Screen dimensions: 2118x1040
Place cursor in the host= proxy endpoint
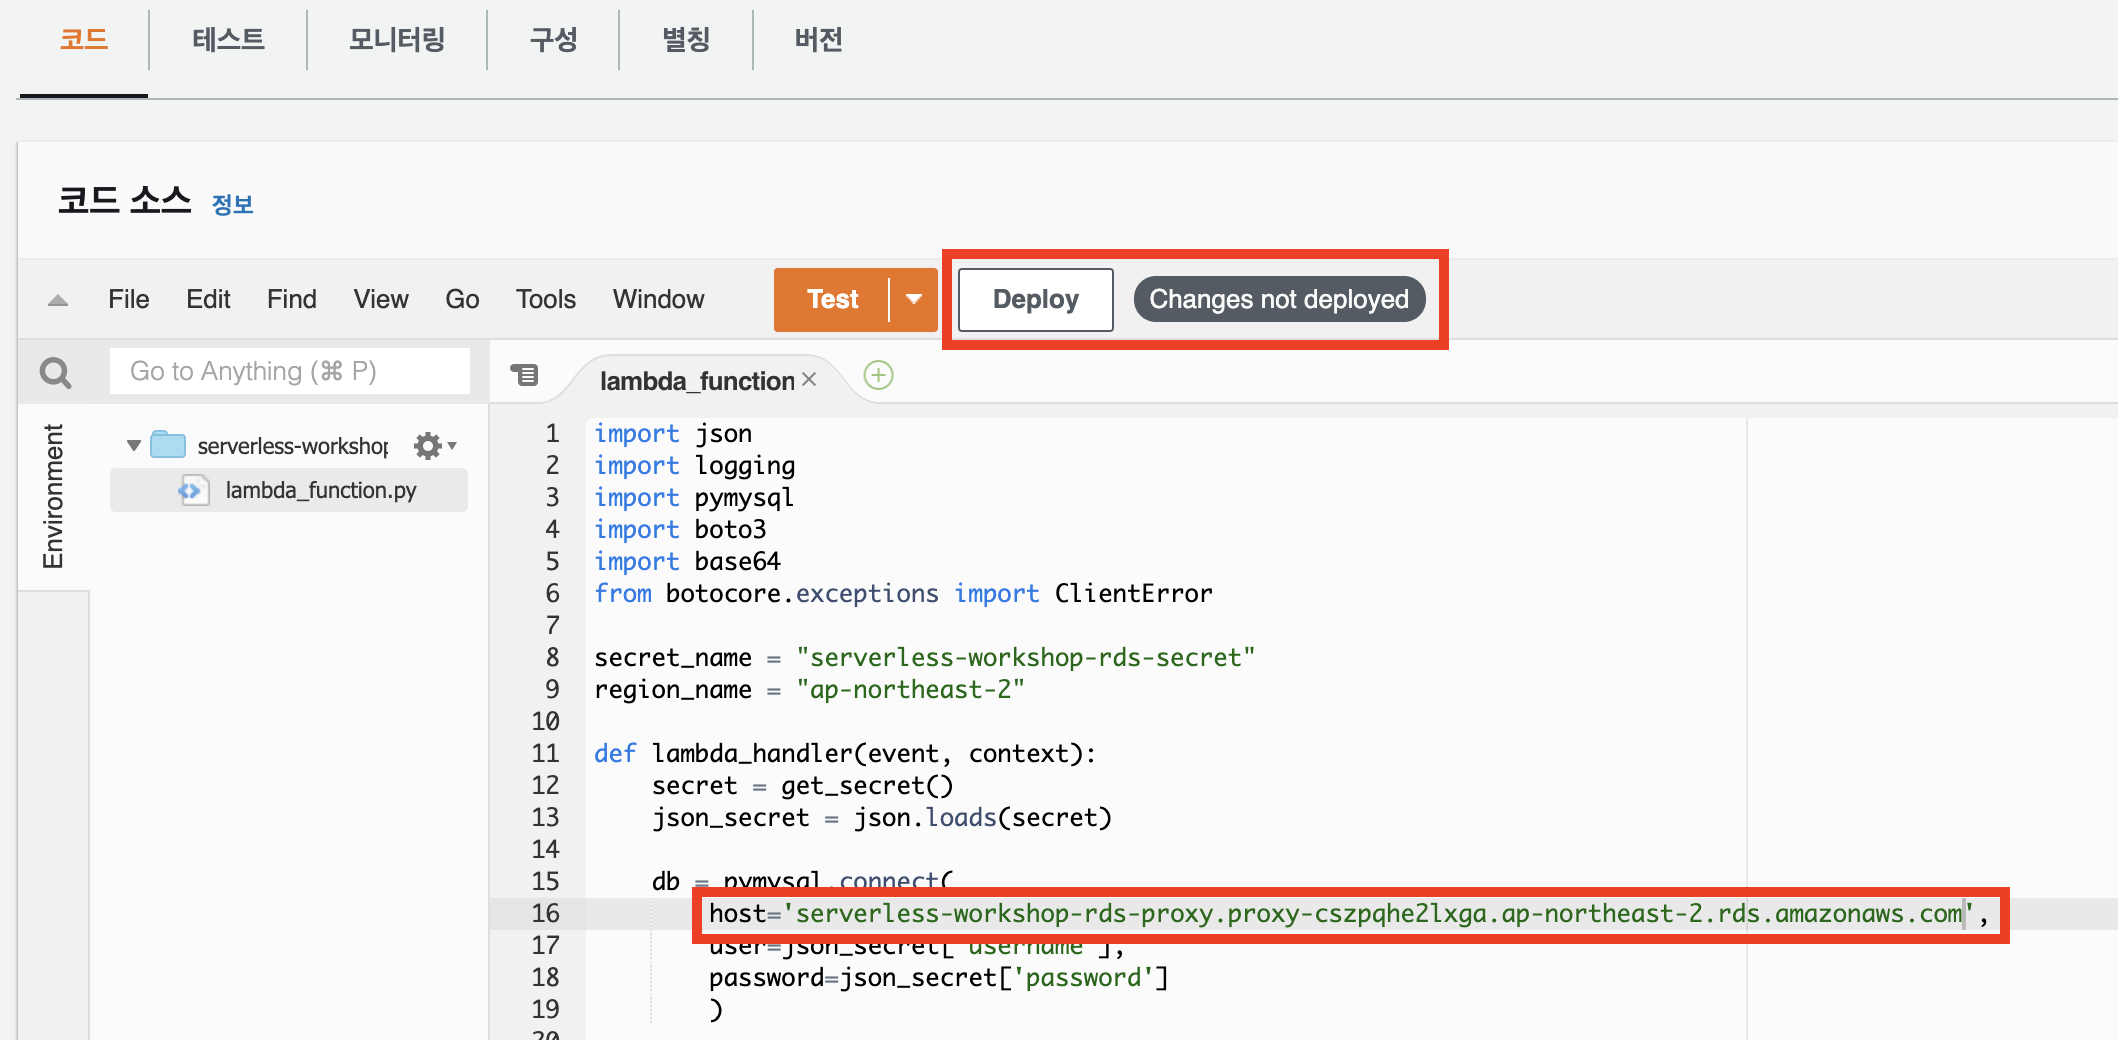[1349, 913]
